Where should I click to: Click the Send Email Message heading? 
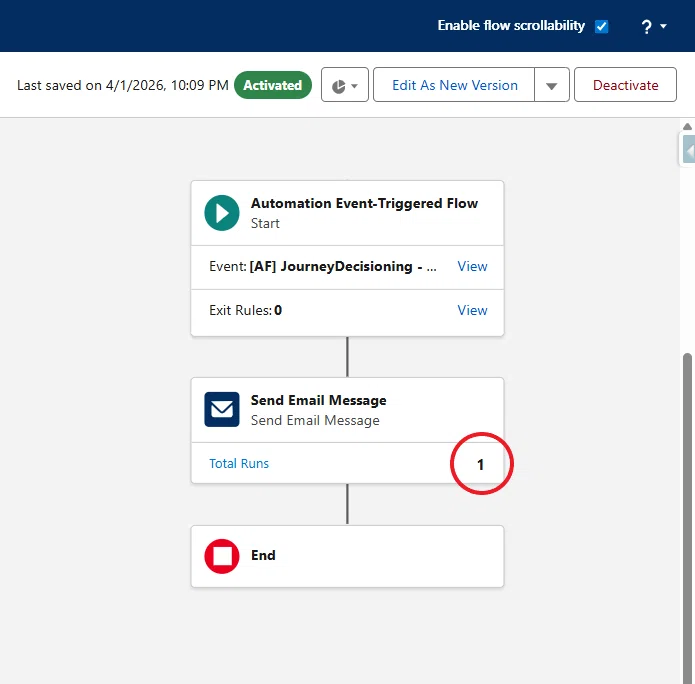(318, 400)
